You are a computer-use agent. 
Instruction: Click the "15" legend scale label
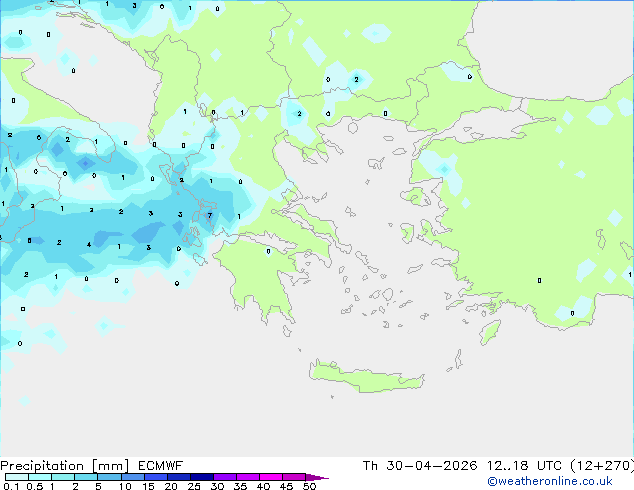click(x=148, y=486)
